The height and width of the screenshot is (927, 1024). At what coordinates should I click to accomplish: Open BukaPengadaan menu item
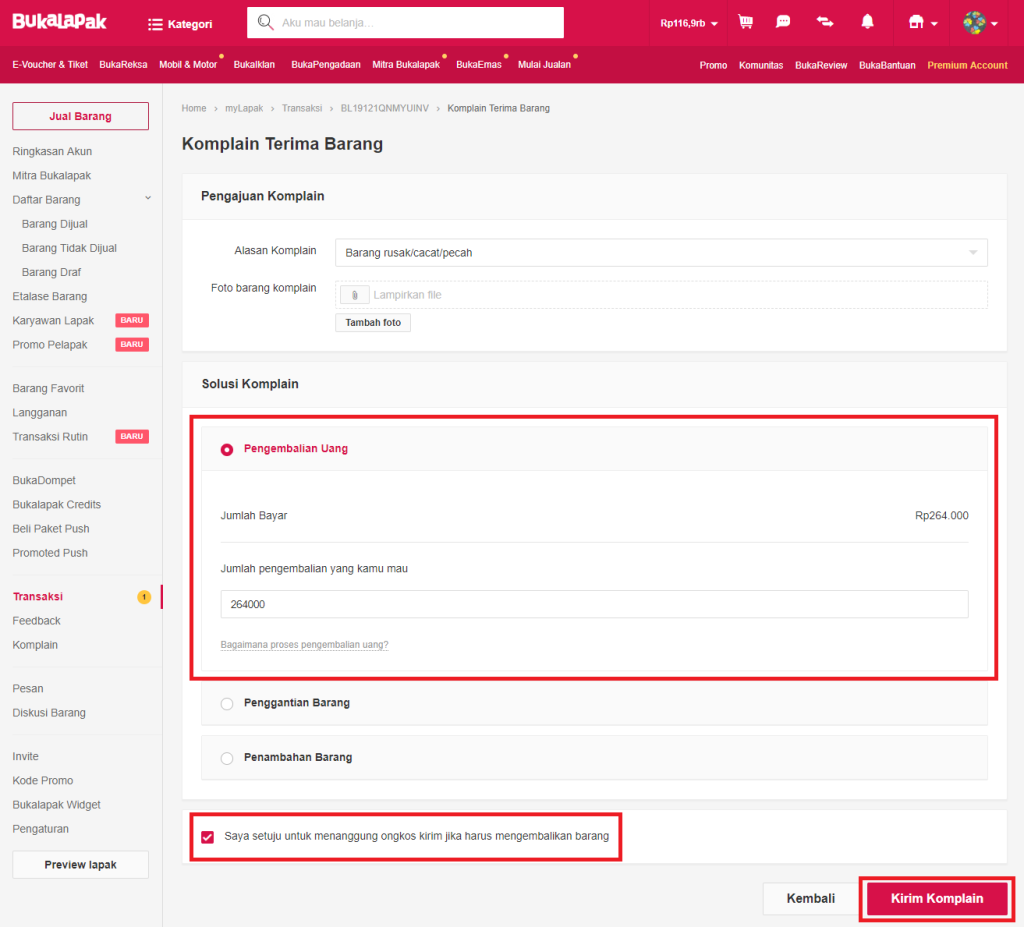click(326, 65)
